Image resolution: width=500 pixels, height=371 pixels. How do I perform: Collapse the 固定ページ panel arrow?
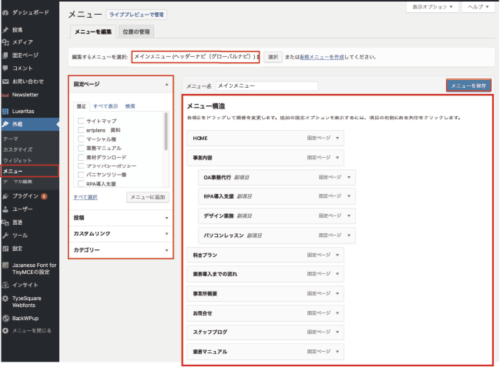click(167, 85)
